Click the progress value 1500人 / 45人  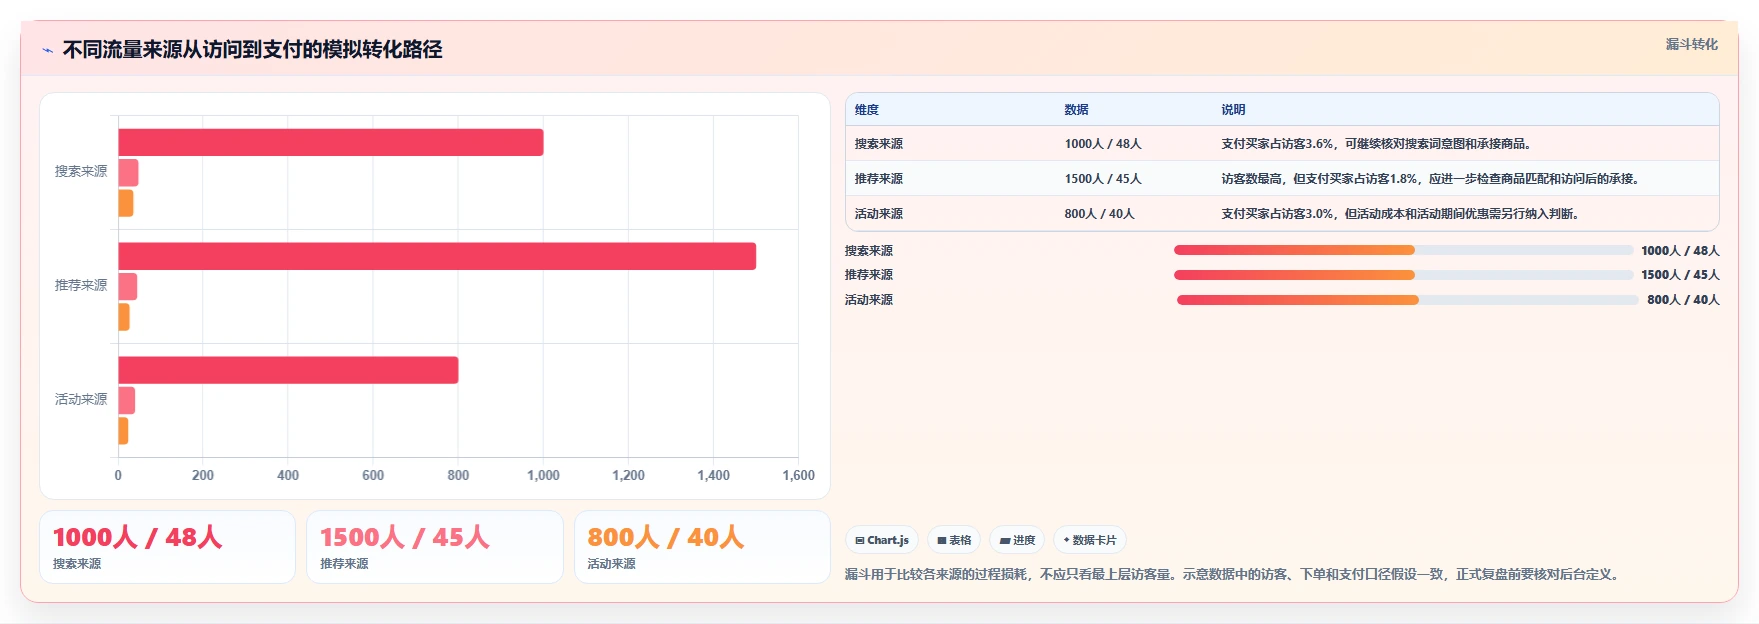tap(1680, 275)
